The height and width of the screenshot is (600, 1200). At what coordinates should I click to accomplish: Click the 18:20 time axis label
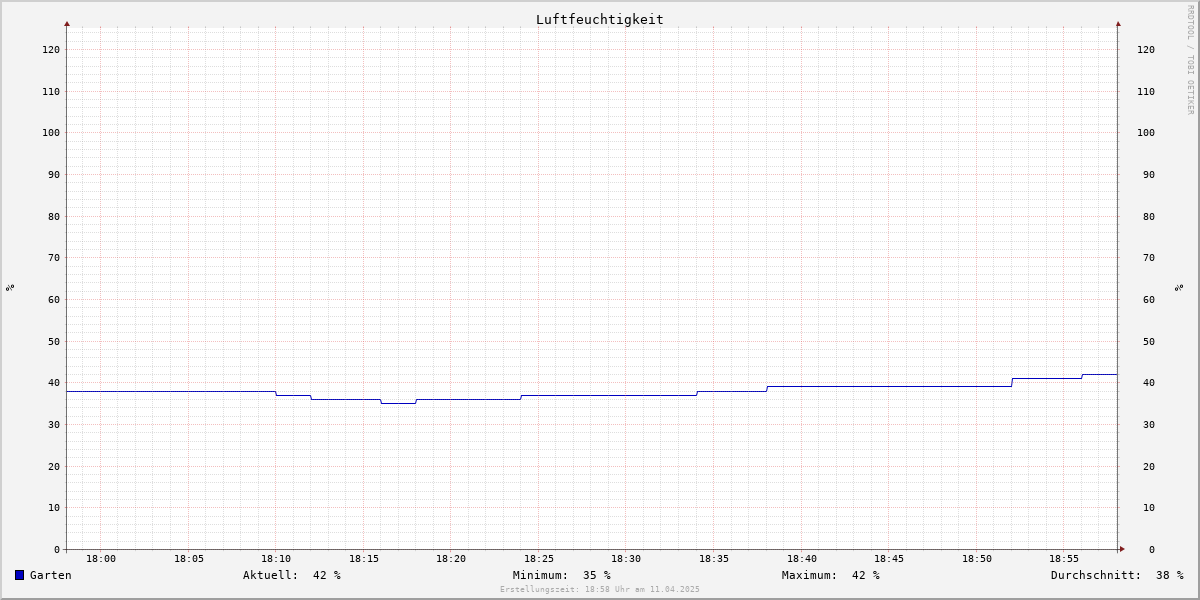[x=451, y=559]
